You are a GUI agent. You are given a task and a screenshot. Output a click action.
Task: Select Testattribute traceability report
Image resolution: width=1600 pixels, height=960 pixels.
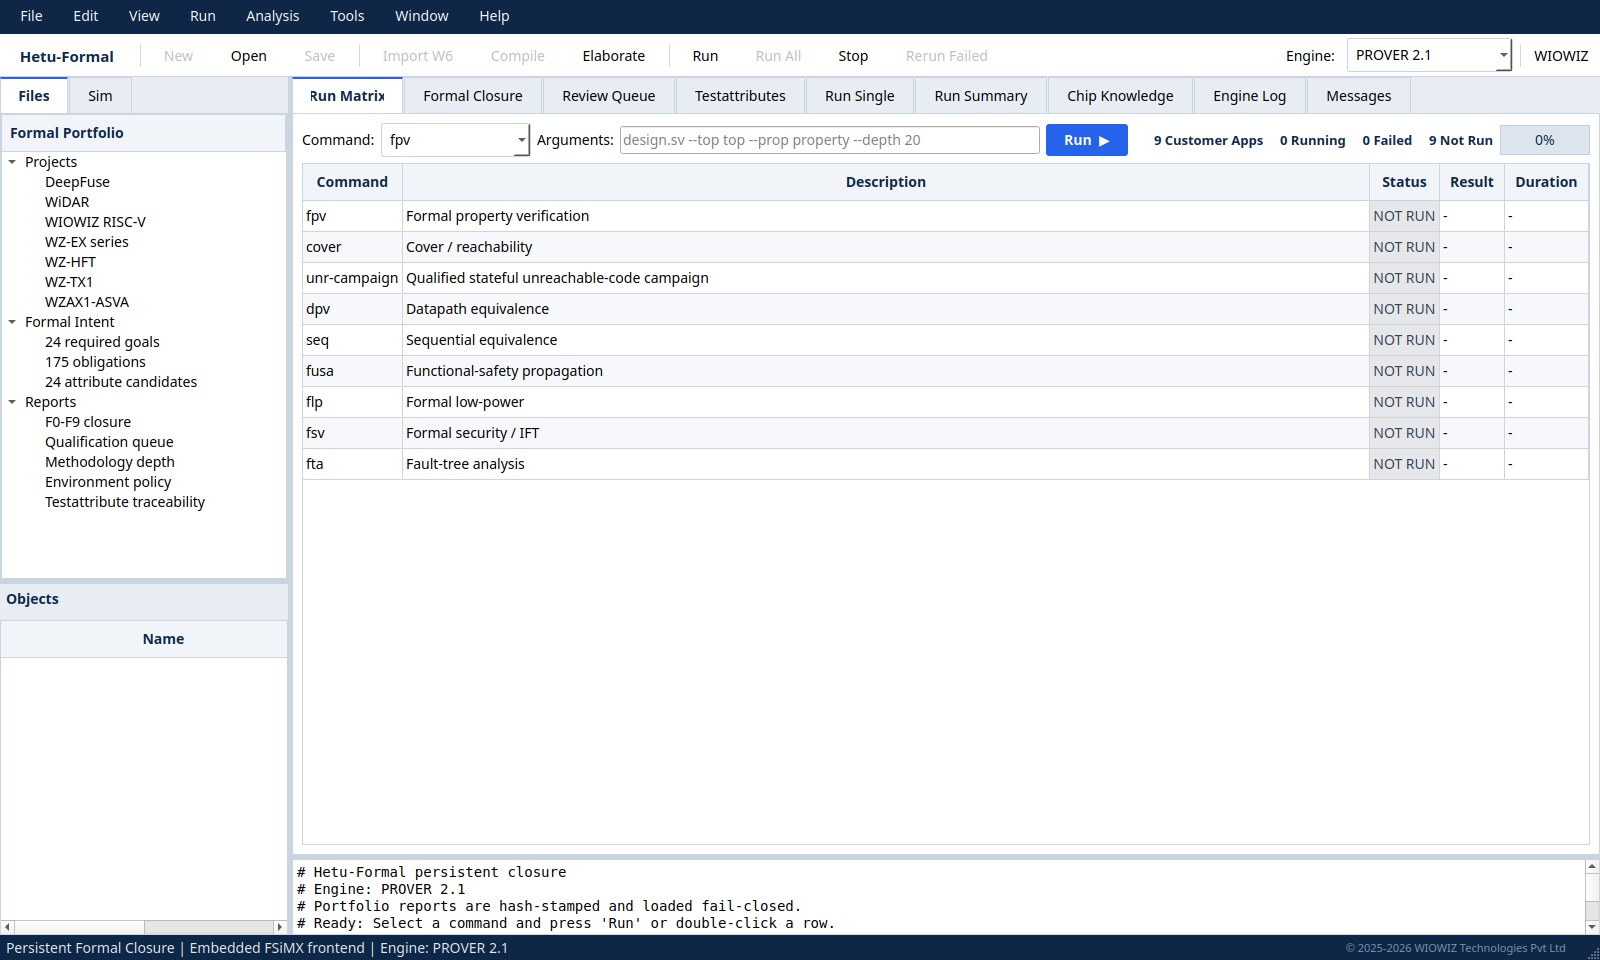pos(125,502)
